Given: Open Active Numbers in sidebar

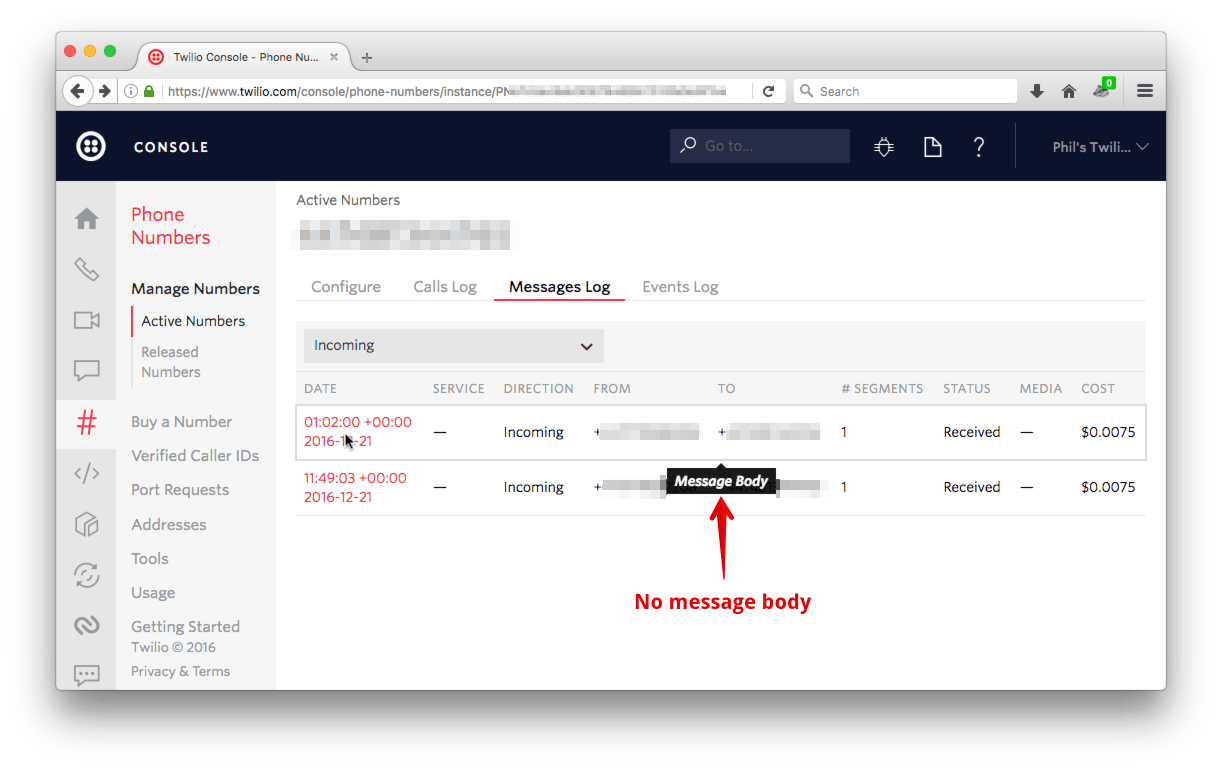Looking at the screenshot, I should point(193,321).
